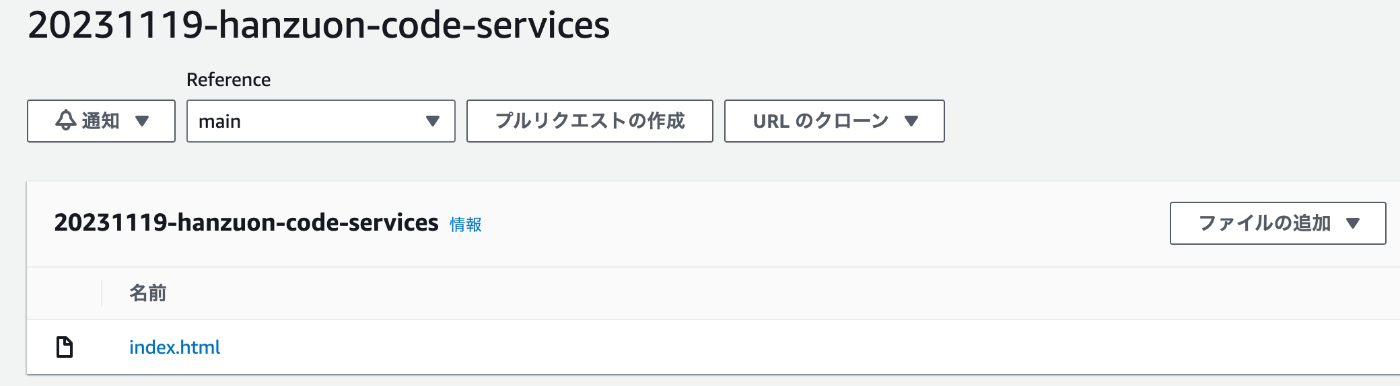Click the triangle arrow on ファイルの追加
The image size is (1400, 386).
1353,224
